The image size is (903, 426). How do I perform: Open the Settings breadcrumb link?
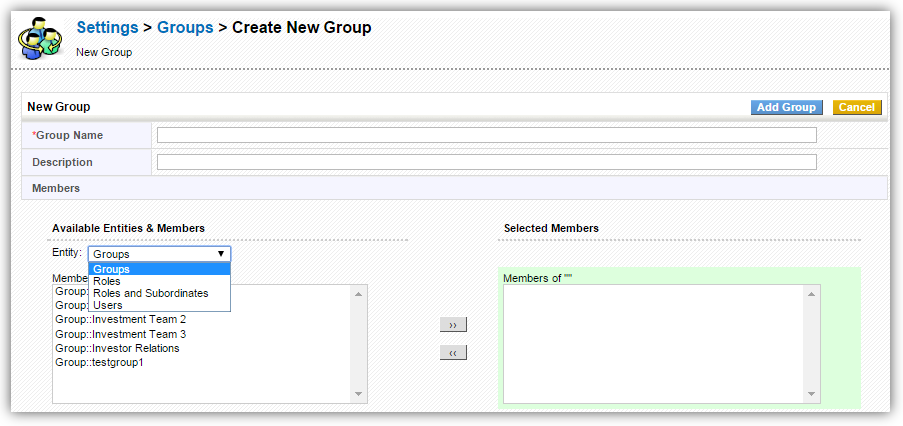107,28
